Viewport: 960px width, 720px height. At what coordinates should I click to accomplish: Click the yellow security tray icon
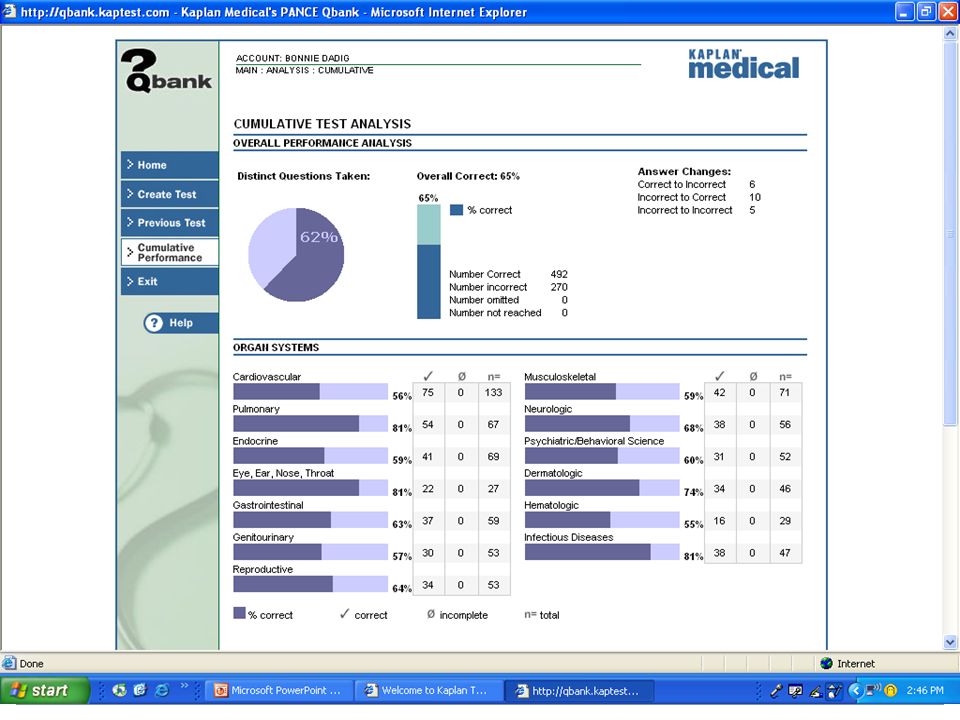coord(891,691)
